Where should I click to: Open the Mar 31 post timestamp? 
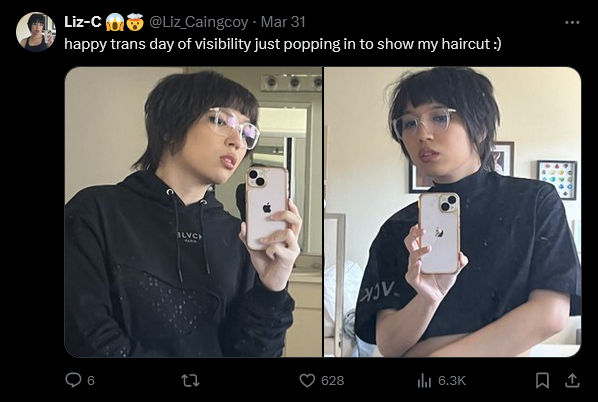tap(283, 22)
